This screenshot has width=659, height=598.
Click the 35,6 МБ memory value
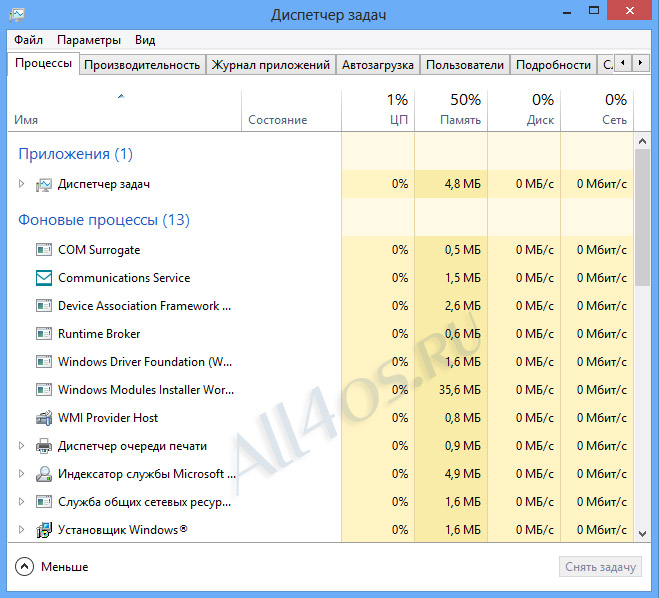(460, 390)
